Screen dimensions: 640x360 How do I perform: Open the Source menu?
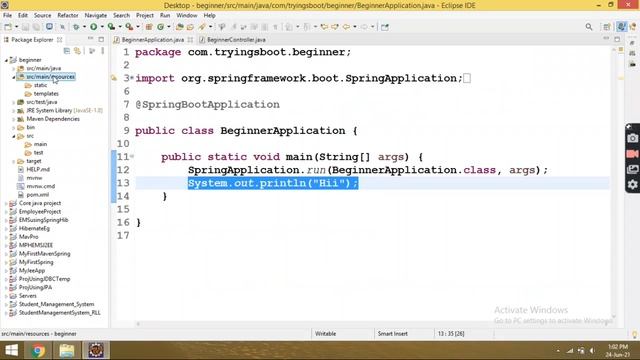(x=42, y=15)
